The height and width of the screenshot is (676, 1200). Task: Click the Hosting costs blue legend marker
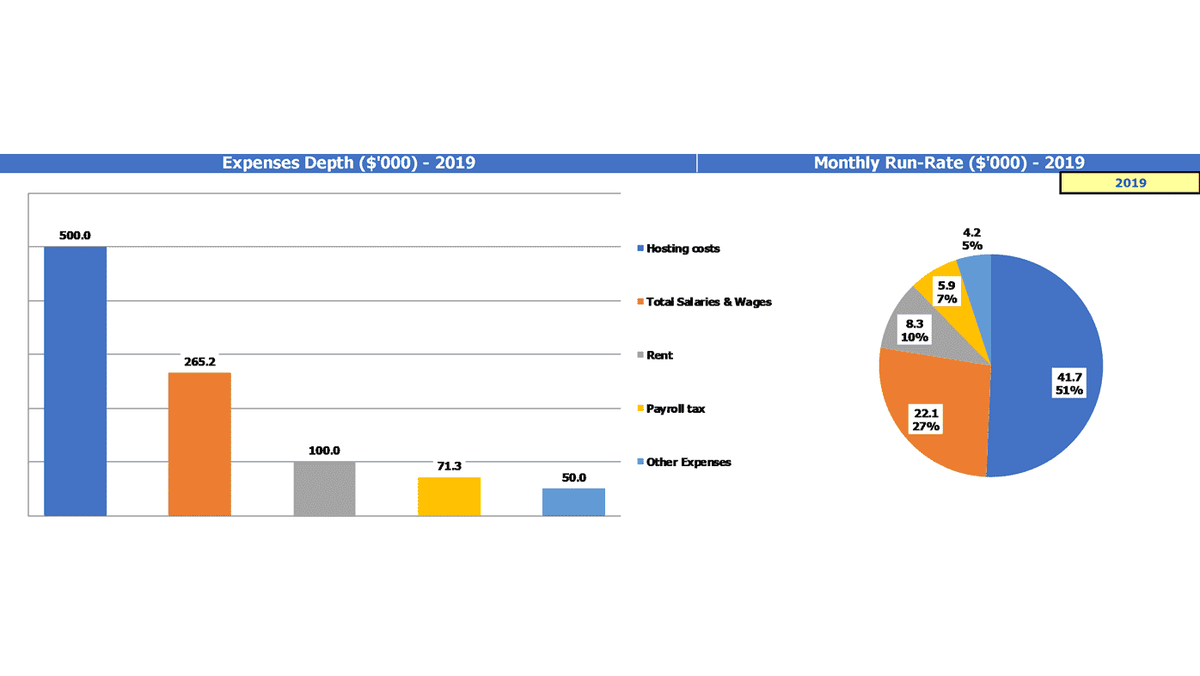[640, 248]
